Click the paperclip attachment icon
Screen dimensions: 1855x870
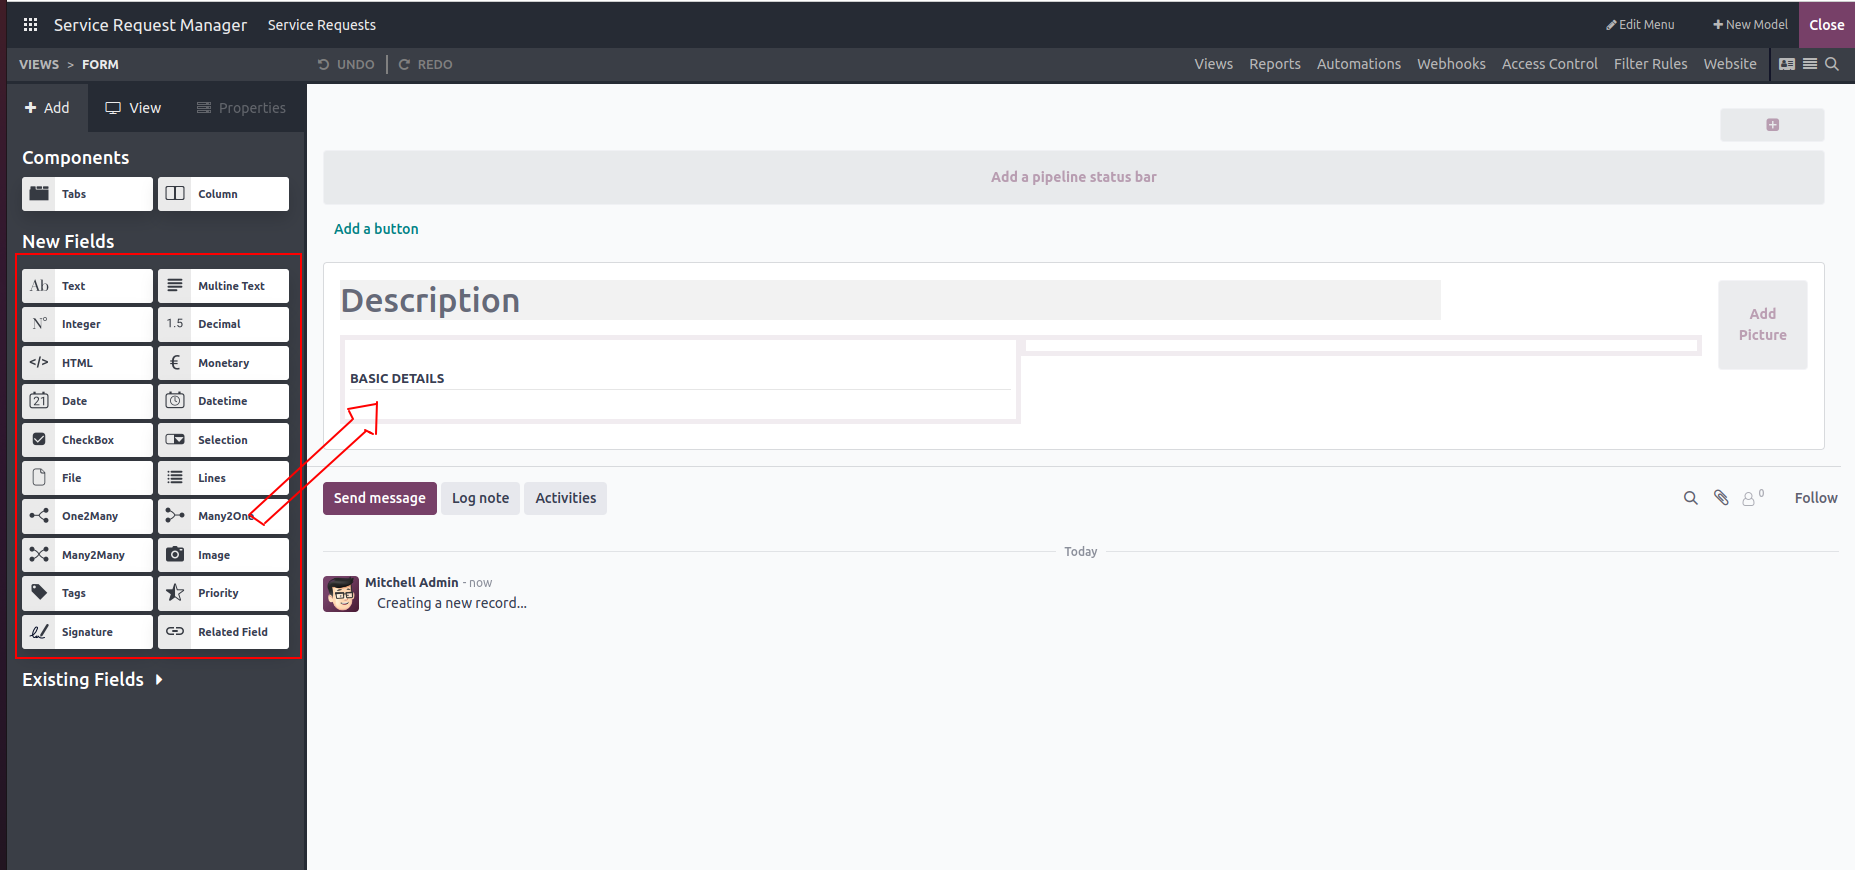[x=1721, y=498]
